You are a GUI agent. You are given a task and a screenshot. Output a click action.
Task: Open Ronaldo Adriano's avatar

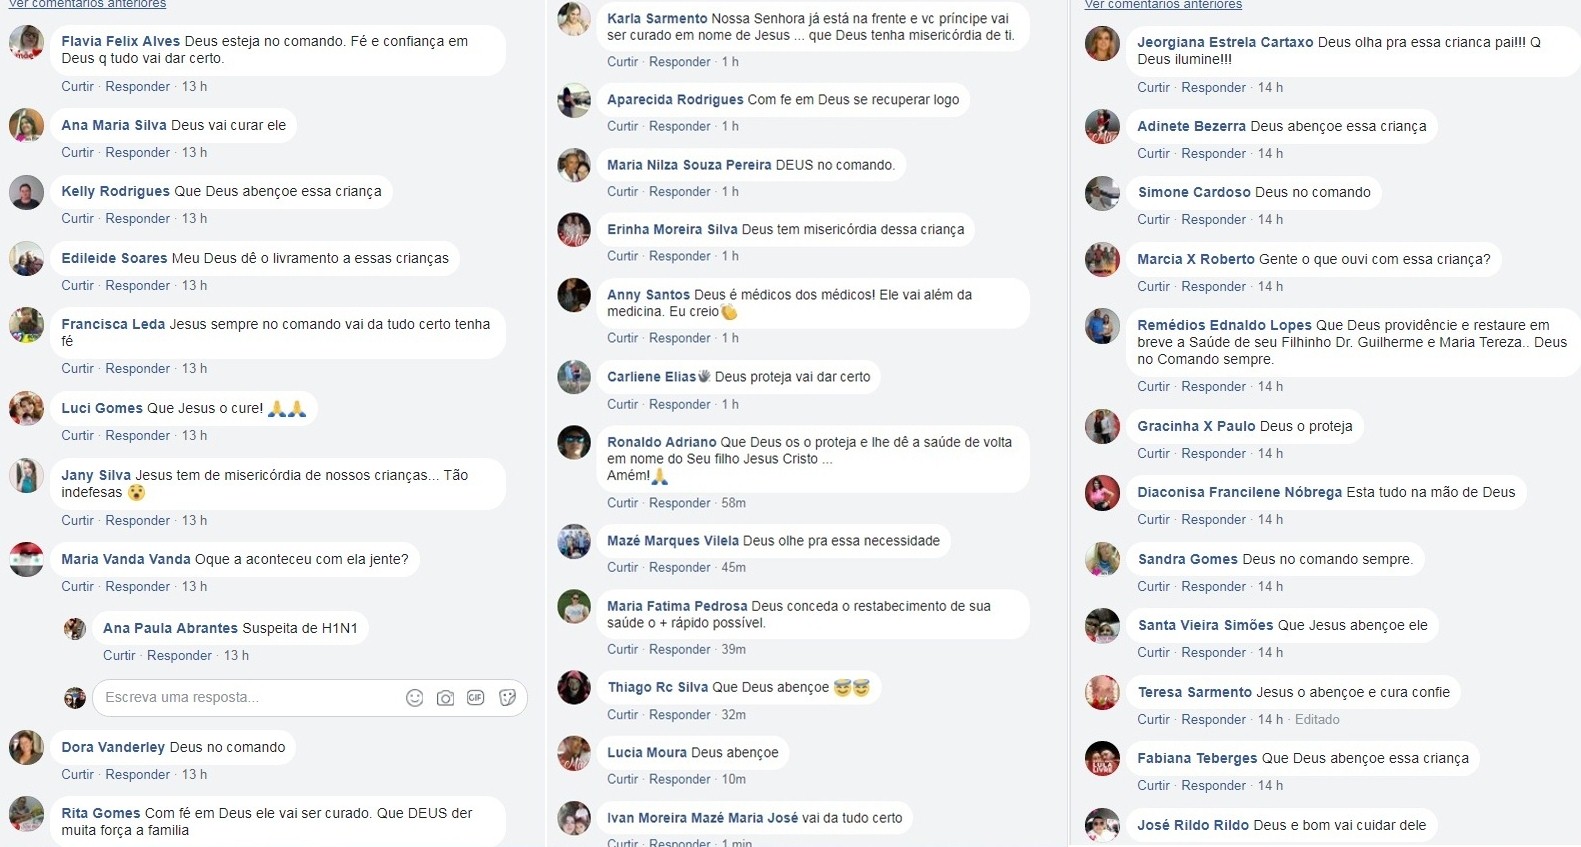[574, 442]
